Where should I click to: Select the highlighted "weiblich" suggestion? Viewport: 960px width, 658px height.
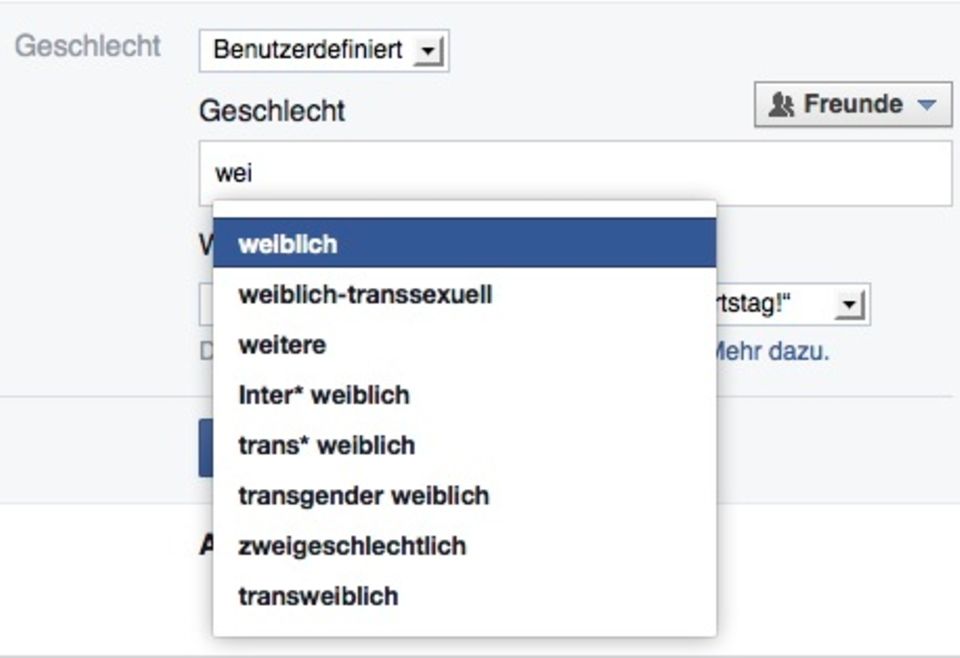click(464, 244)
